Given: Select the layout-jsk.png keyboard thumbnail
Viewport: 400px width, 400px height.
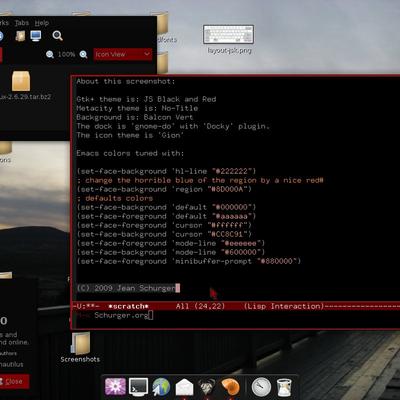Looking at the screenshot, I should pos(228,34).
